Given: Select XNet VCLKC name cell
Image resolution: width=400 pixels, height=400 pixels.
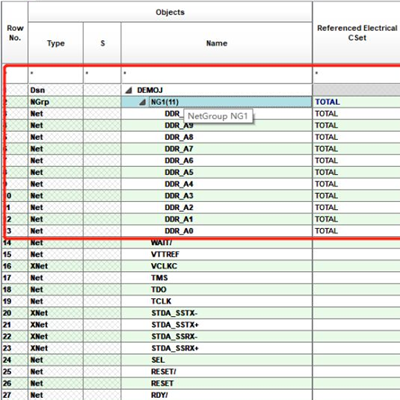Looking at the screenshot, I should click(x=217, y=266).
